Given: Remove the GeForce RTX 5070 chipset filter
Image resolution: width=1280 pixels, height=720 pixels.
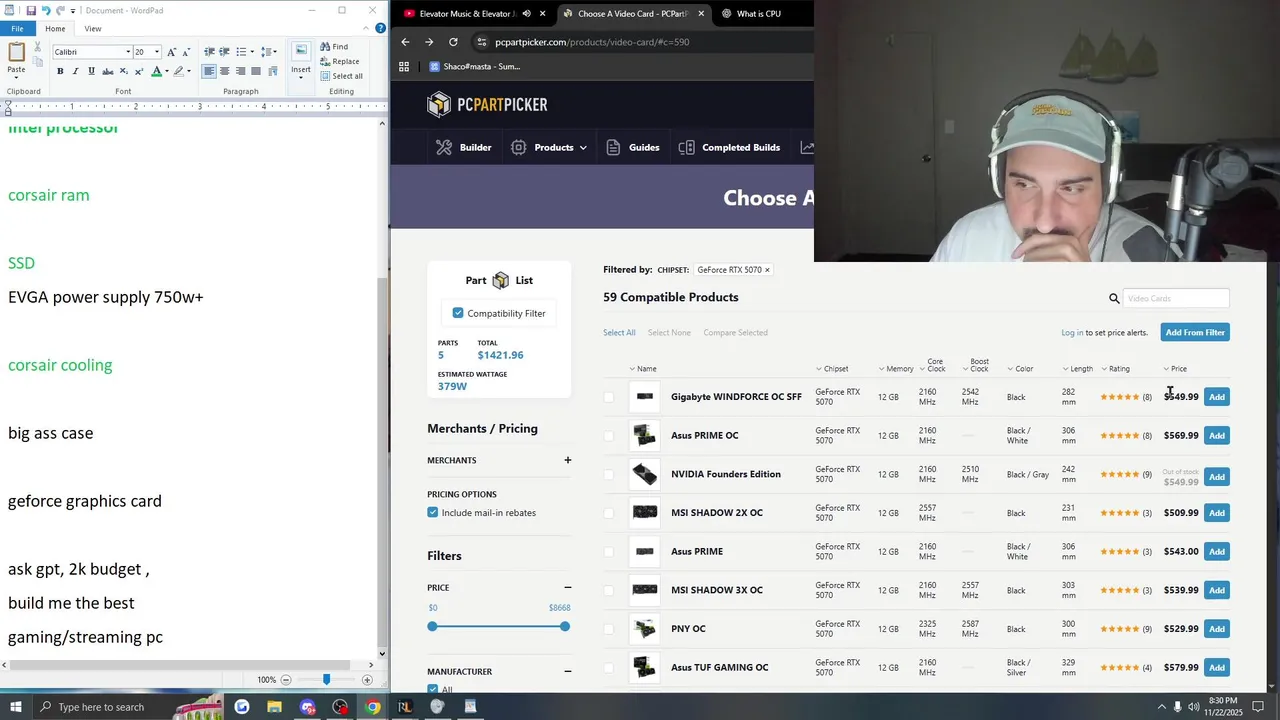Looking at the screenshot, I should tap(767, 270).
